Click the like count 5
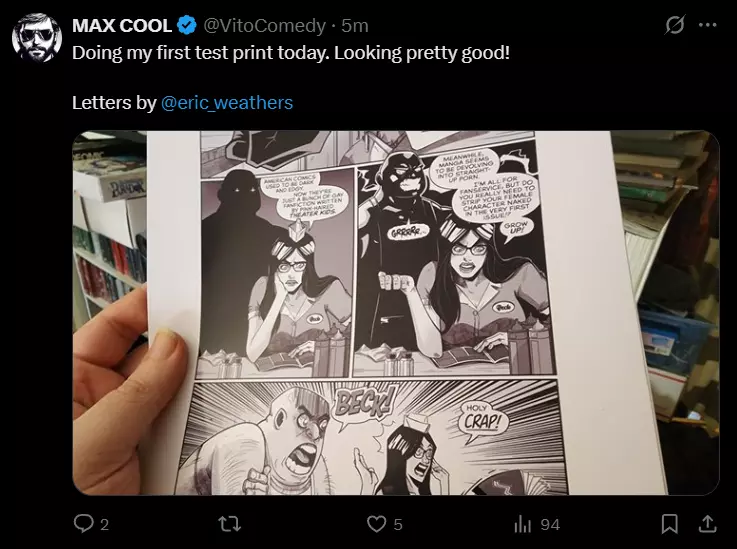This screenshot has height=549, width=737. point(398,525)
